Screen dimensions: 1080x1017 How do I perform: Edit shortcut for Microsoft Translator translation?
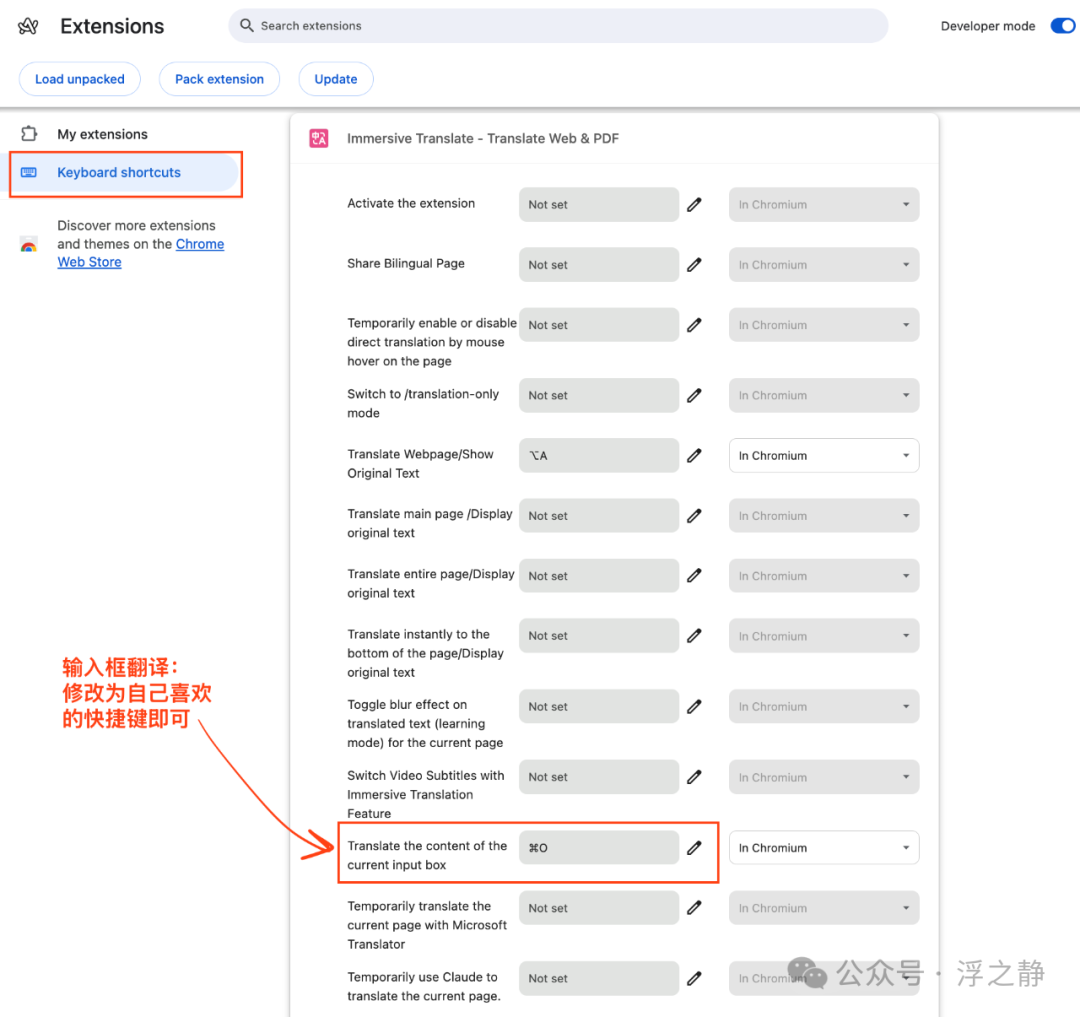pyautogui.click(x=694, y=908)
